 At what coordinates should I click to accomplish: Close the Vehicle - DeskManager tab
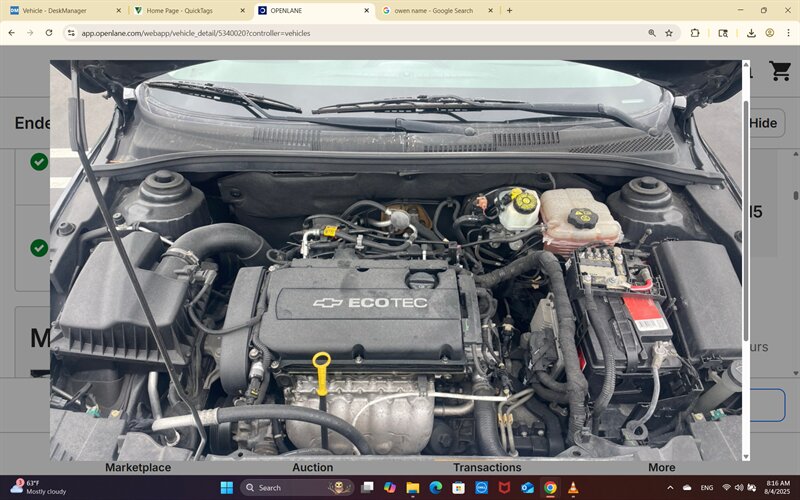[118, 10]
